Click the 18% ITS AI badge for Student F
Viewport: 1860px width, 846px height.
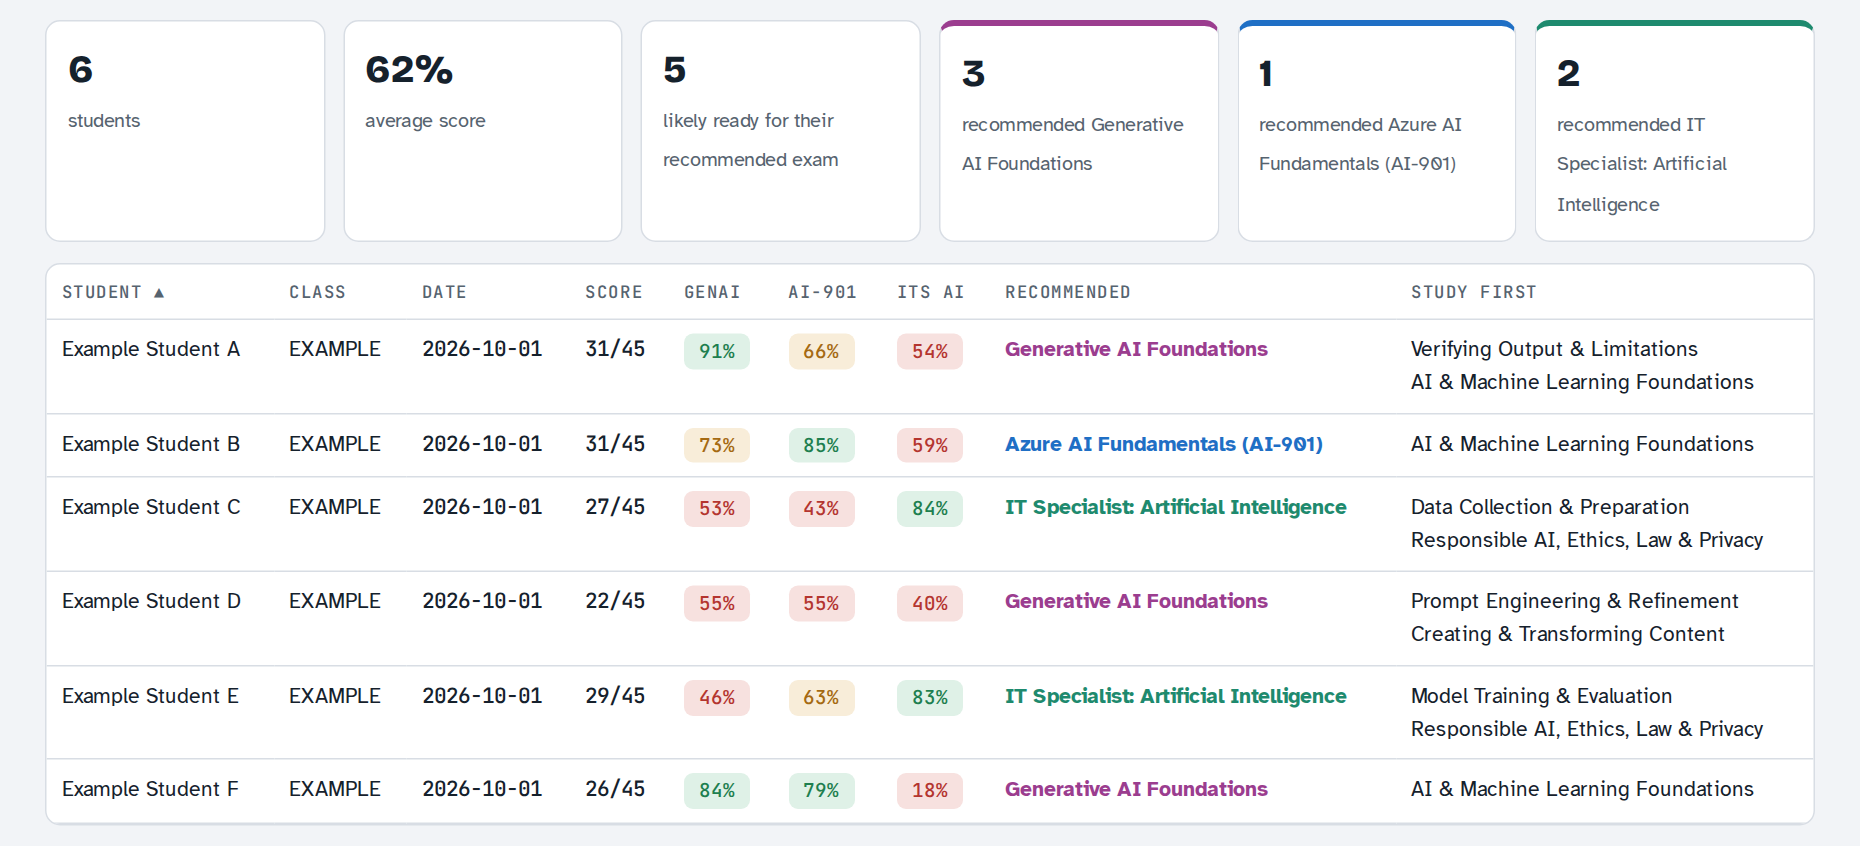coord(930,790)
